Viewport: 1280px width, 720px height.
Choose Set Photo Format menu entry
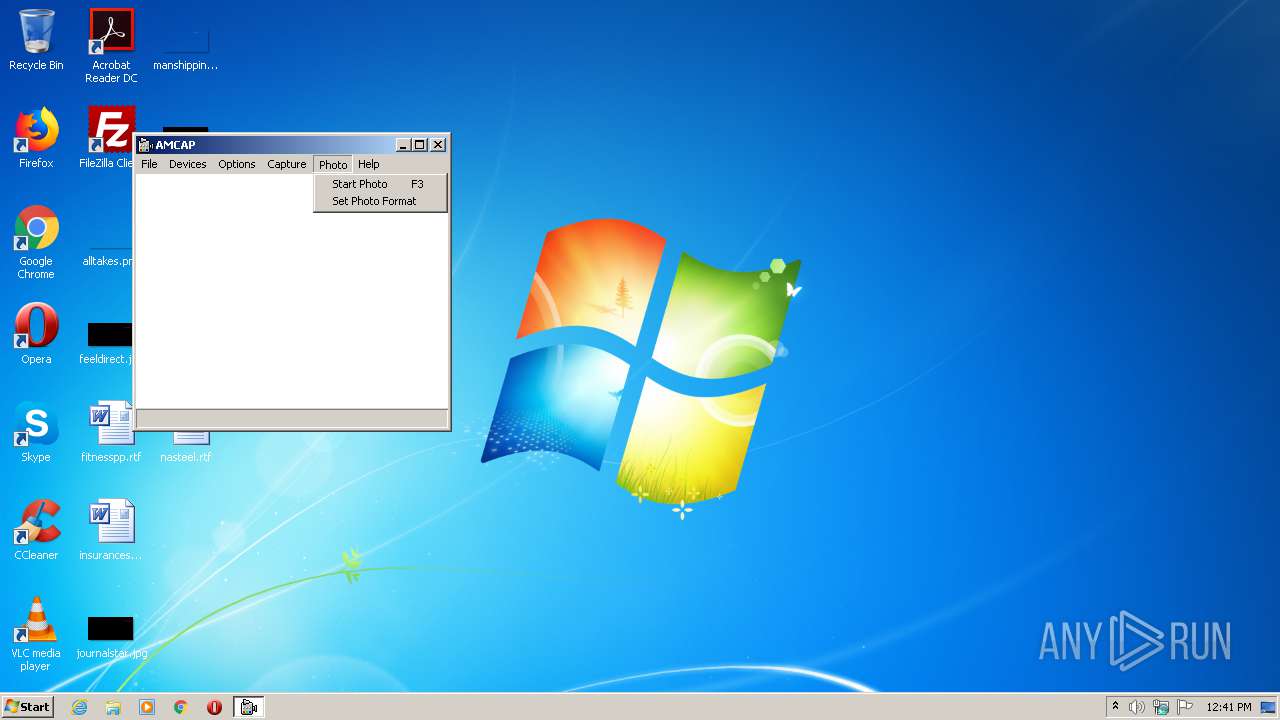pyautogui.click(x=380, y=201)
